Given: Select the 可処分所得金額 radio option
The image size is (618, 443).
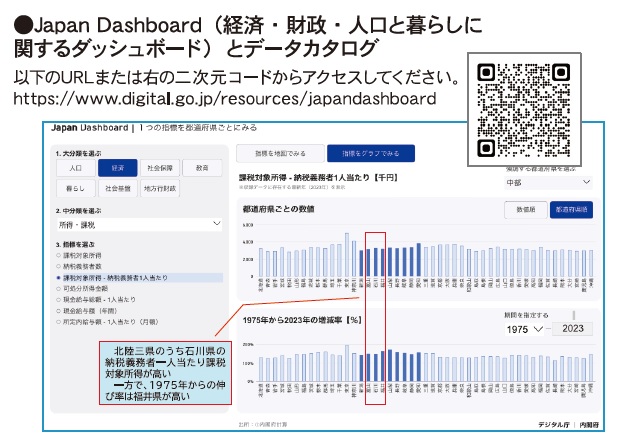Looking at the screenshot, I should [58, 289].
